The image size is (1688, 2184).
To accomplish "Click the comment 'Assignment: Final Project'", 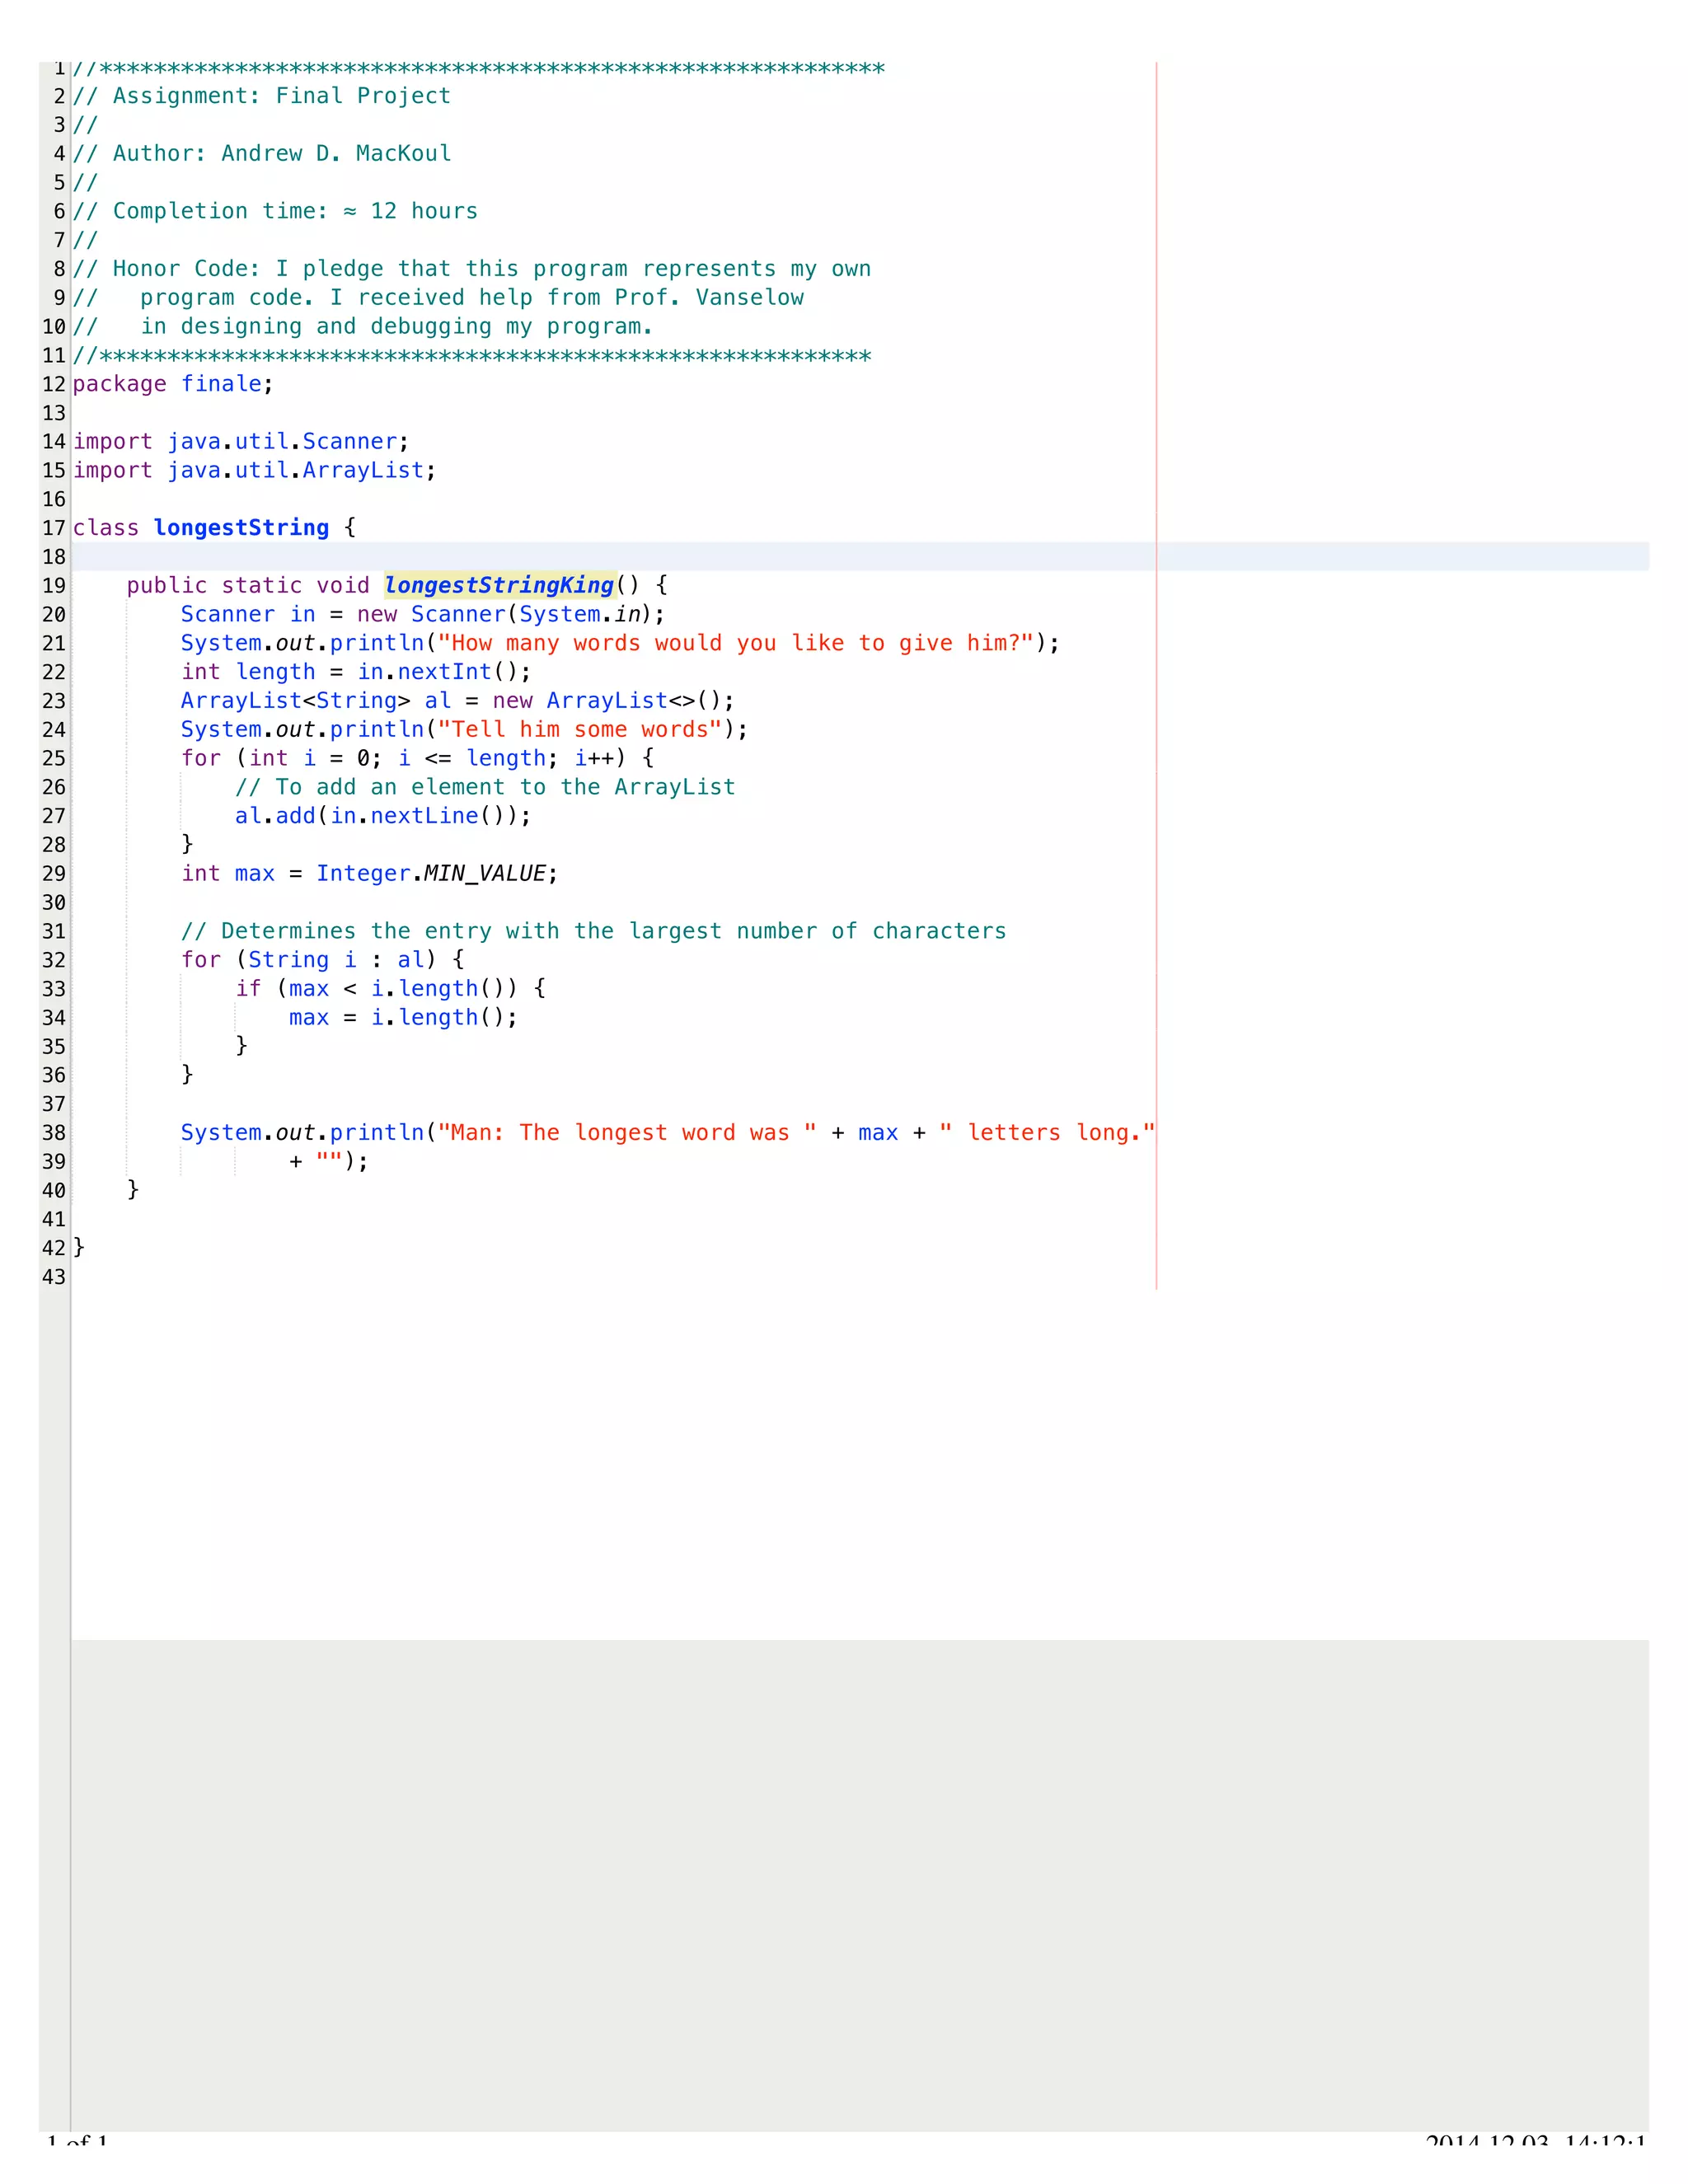I will (x=282, y=96).
